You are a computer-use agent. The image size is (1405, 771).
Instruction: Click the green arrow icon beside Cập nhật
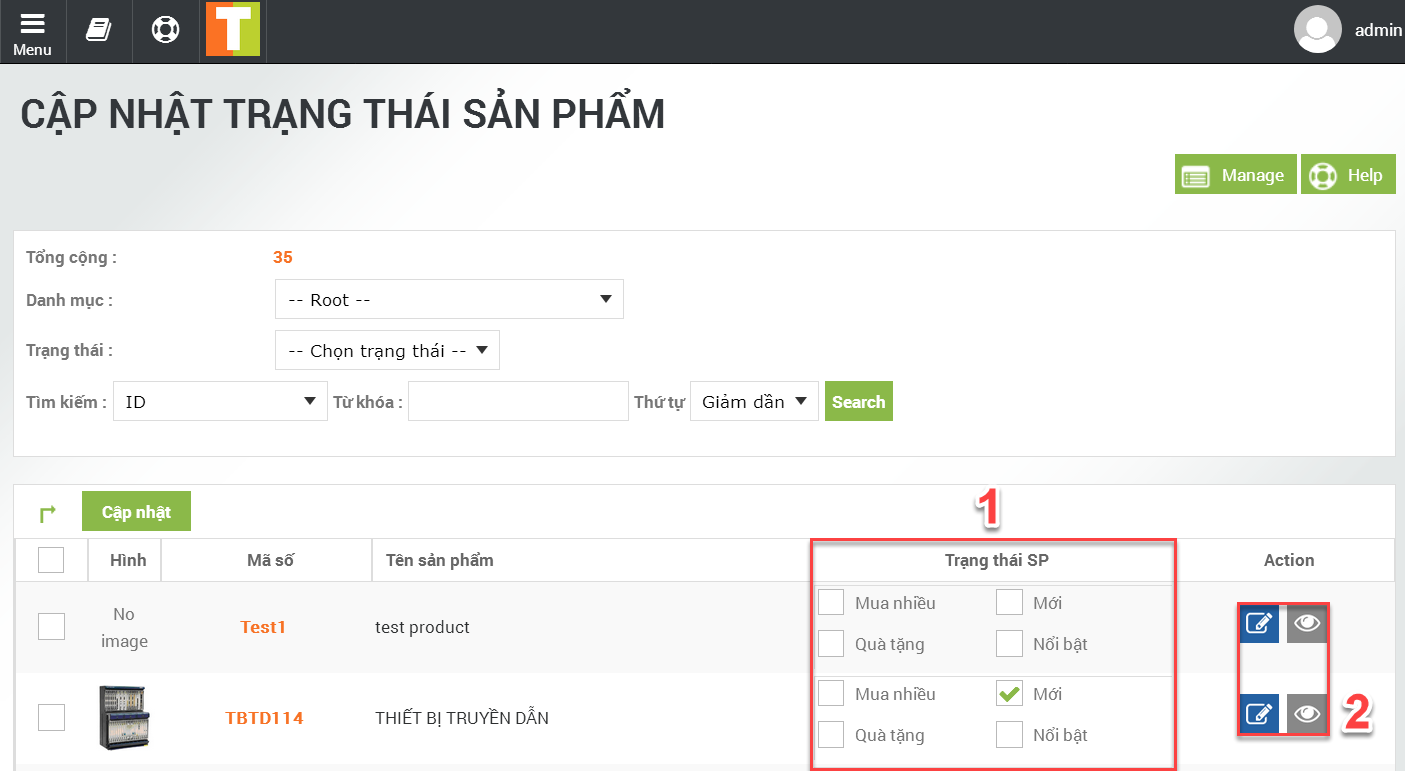[x=47, y=513]
